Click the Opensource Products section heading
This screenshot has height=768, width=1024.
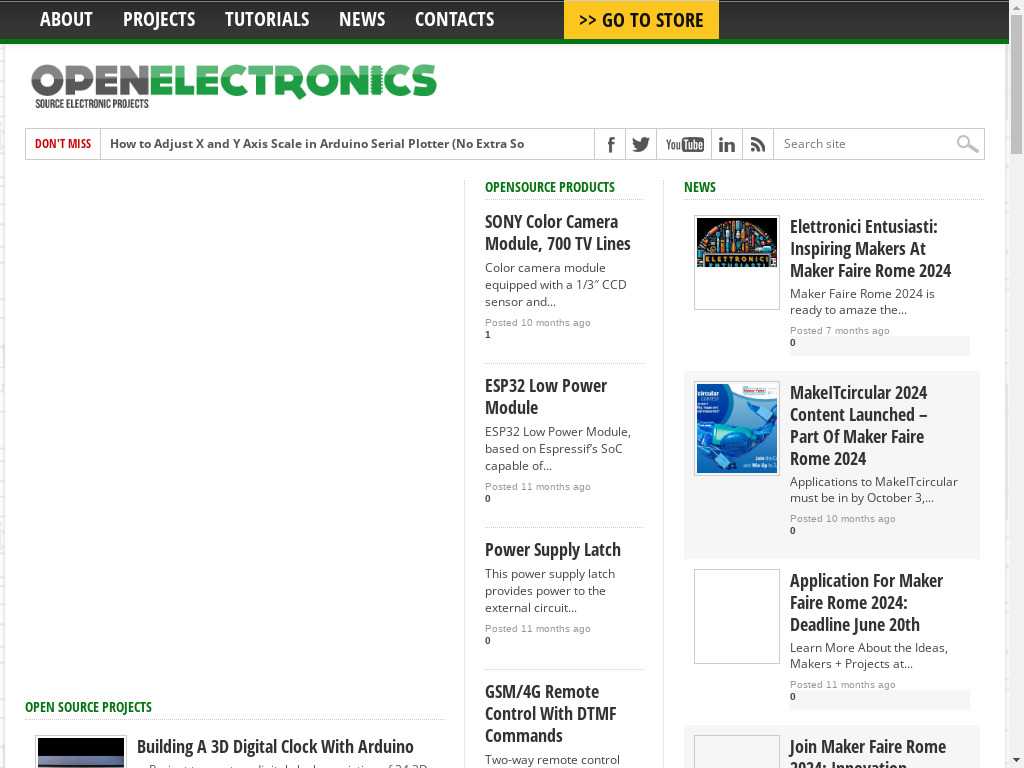coord(550,187)
